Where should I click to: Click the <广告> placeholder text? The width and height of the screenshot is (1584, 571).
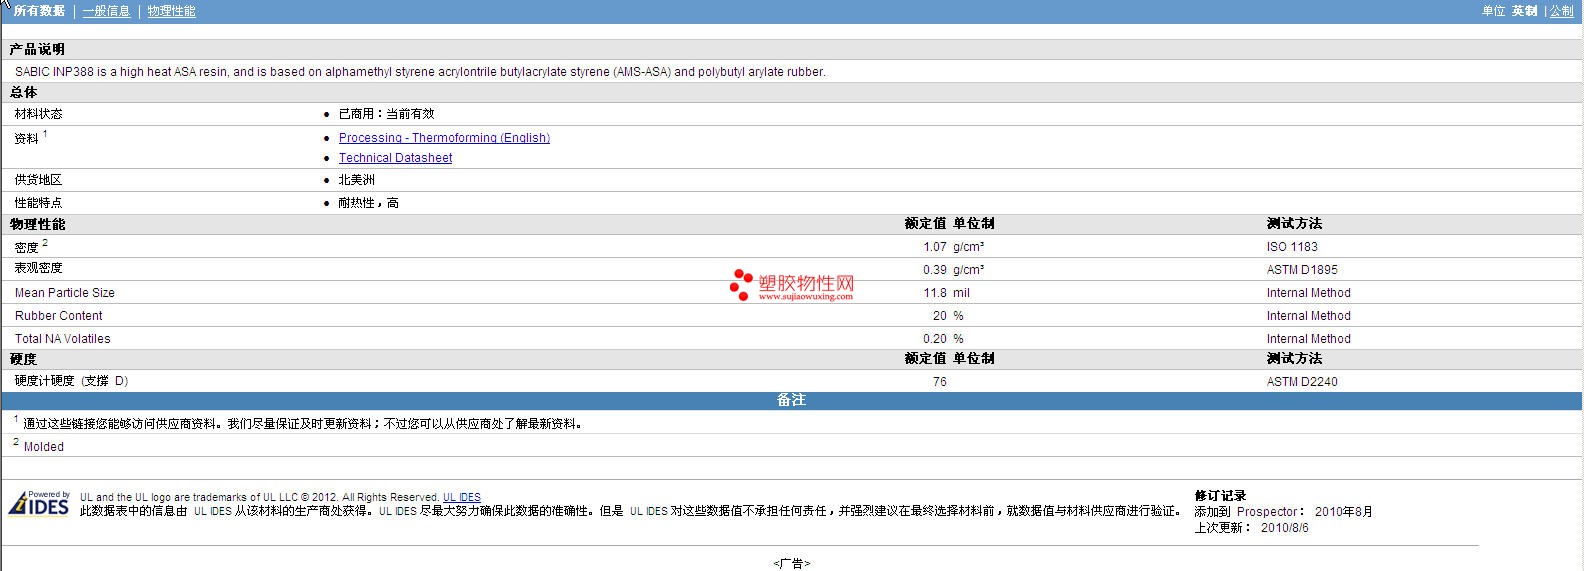[792, 564]
